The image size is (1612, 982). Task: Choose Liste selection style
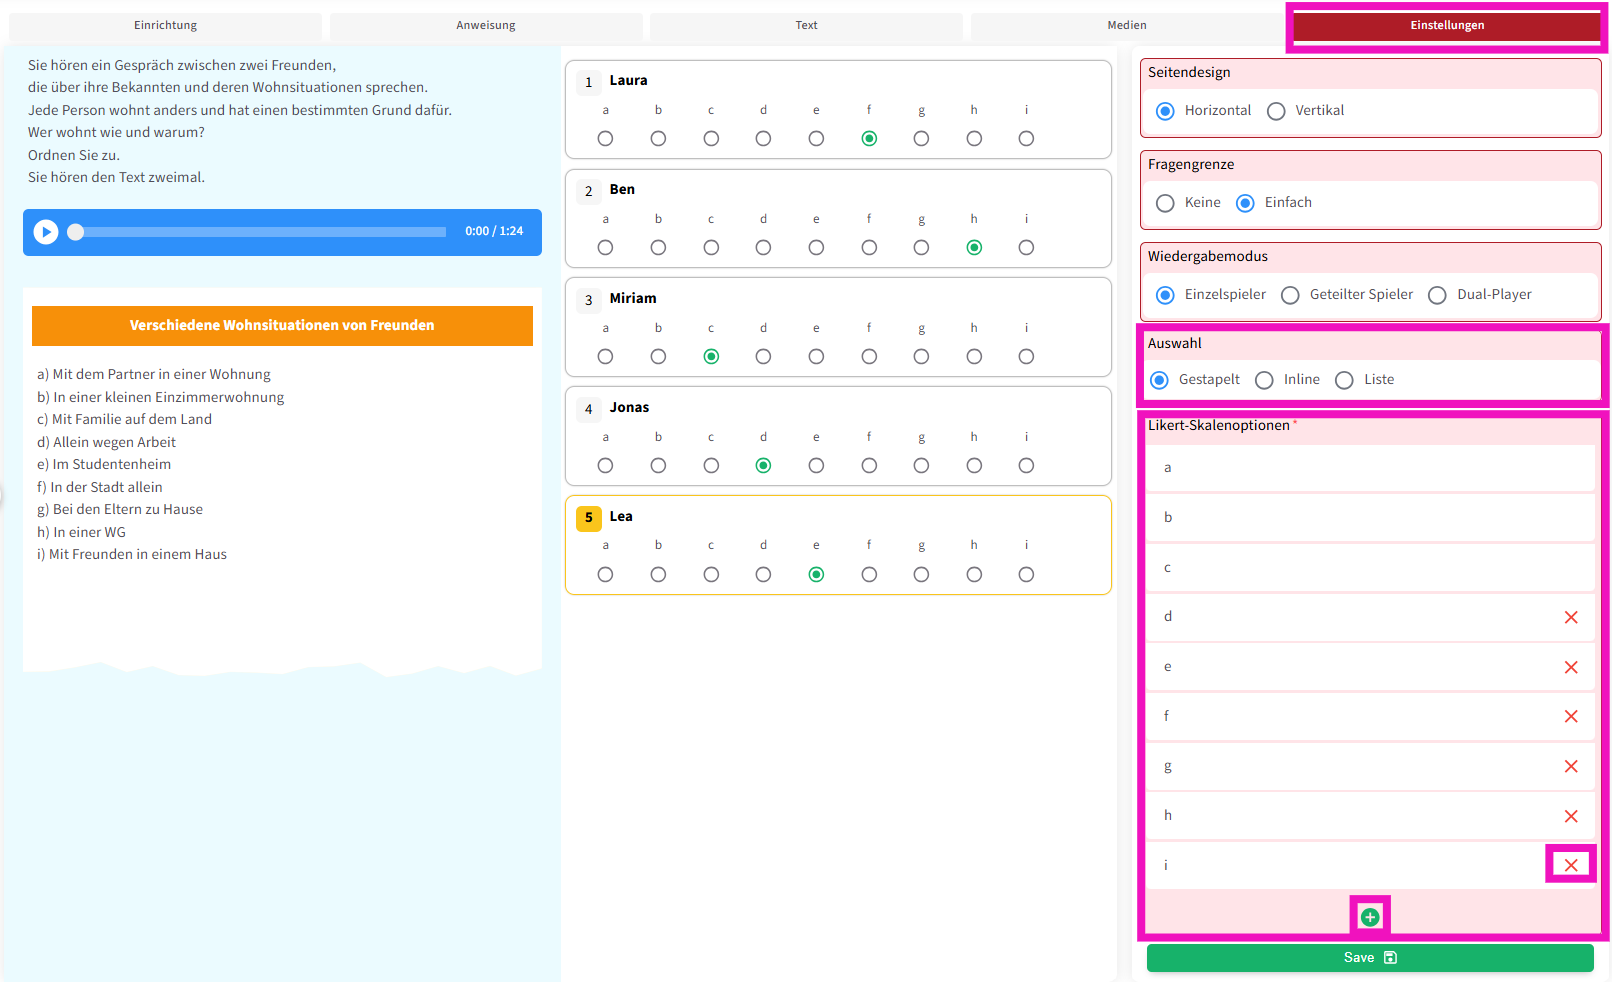point(1344,380)
